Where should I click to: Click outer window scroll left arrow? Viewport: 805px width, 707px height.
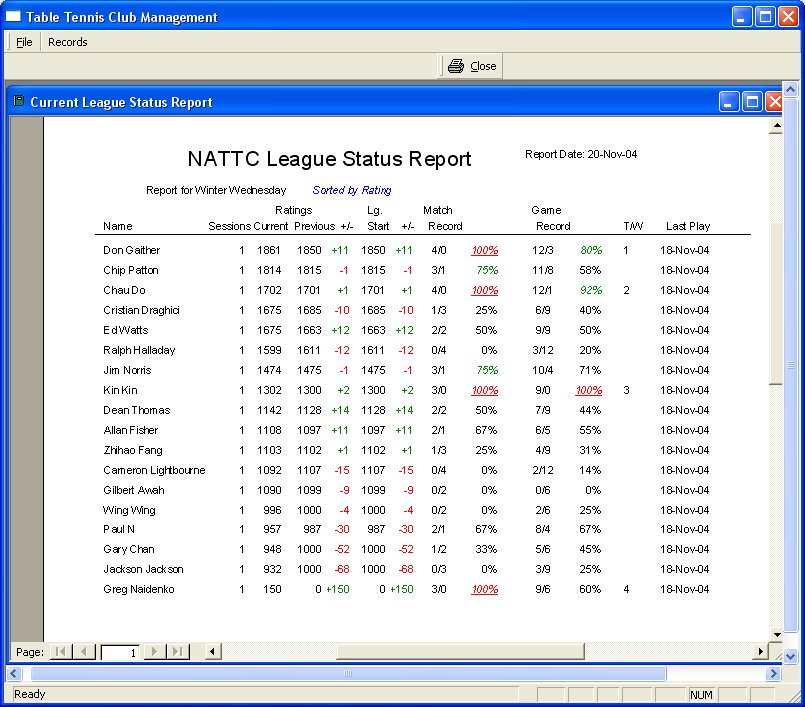coord(13,673)
